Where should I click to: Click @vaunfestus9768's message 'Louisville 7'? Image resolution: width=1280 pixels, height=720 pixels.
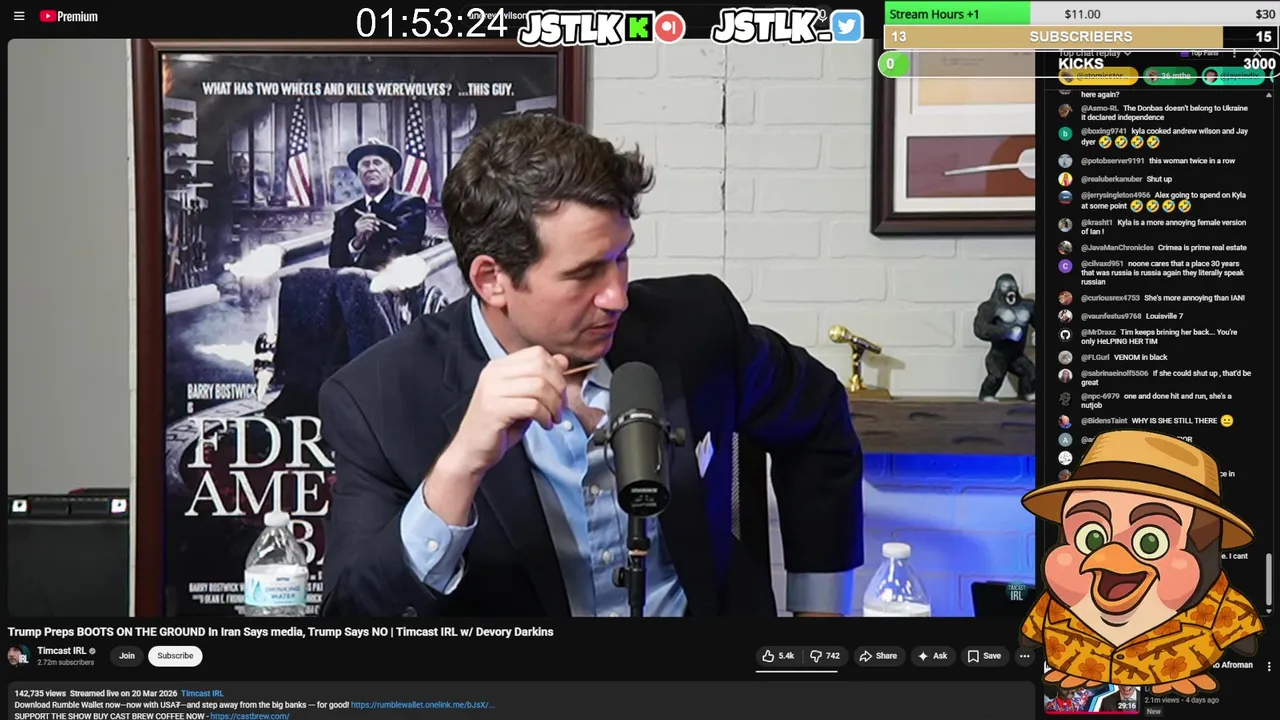click(x=1164, y=316)
